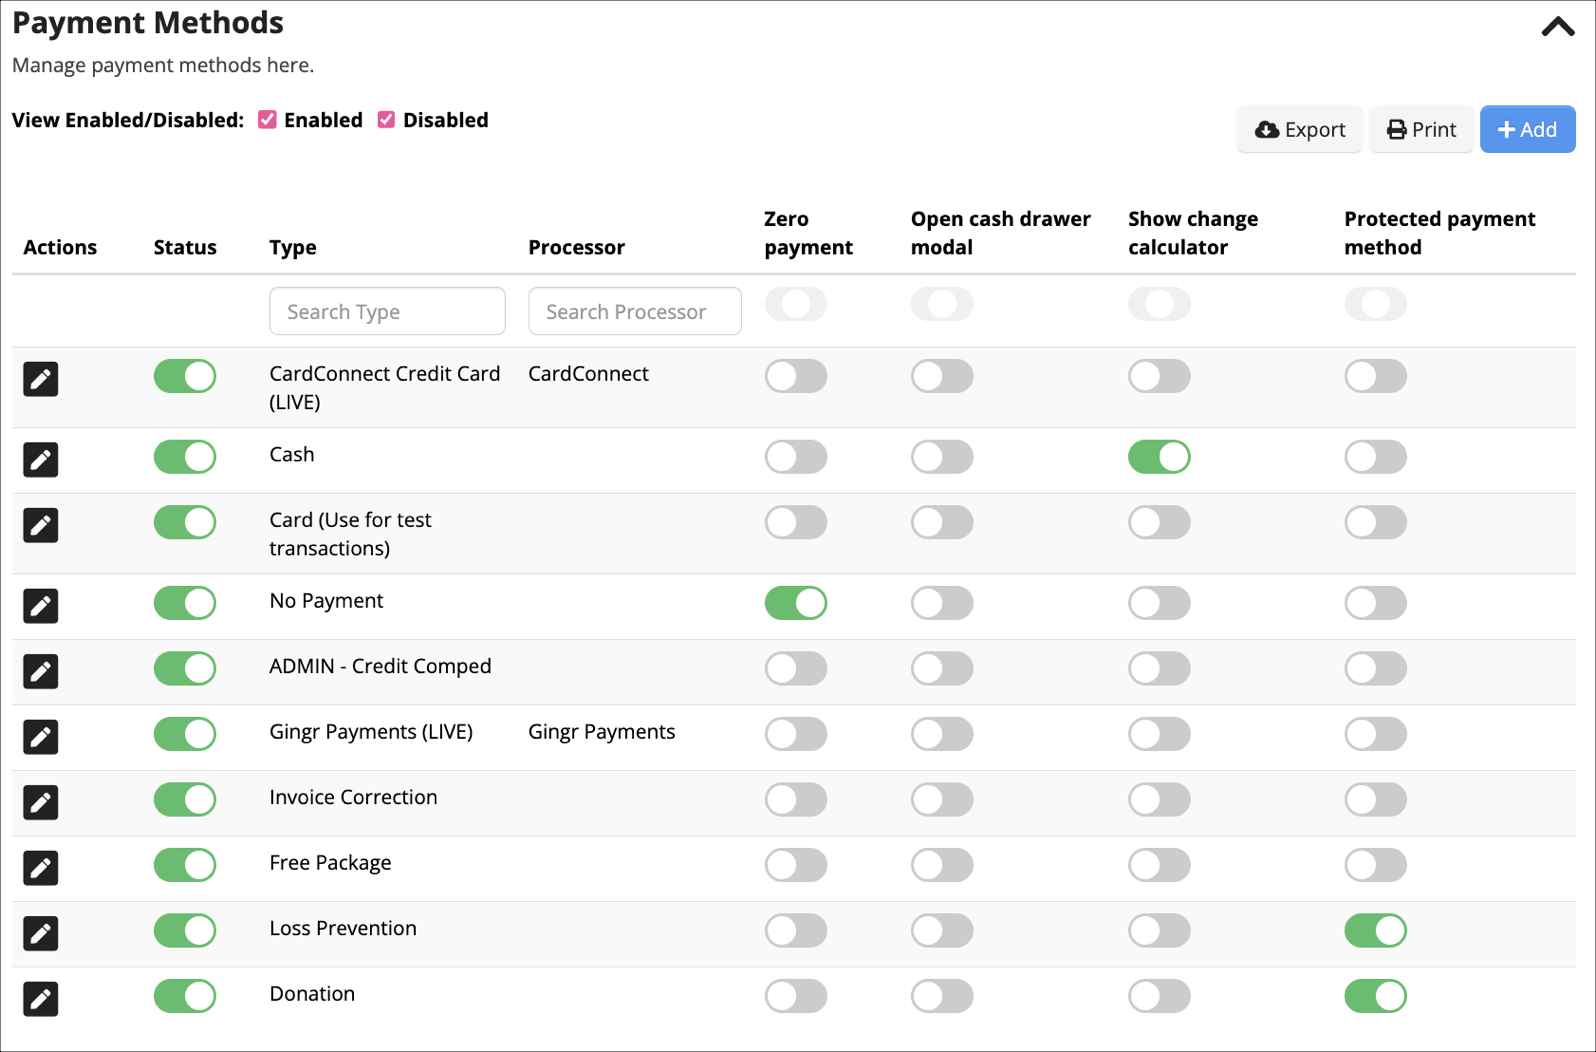Turn off Donation status switch
This screenshot has width=1596, height=1052.
click(x=185, y=996)
